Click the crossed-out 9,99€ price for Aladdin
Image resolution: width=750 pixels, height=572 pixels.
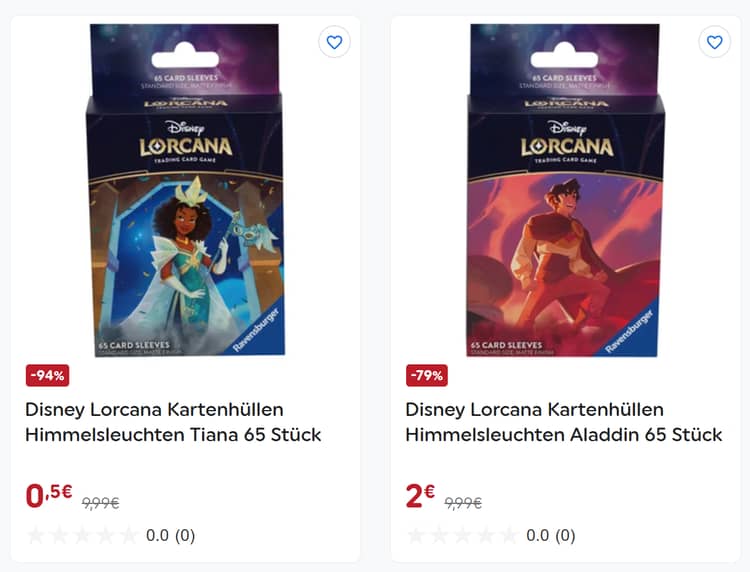pyautogui.click(x=463, y=503)
